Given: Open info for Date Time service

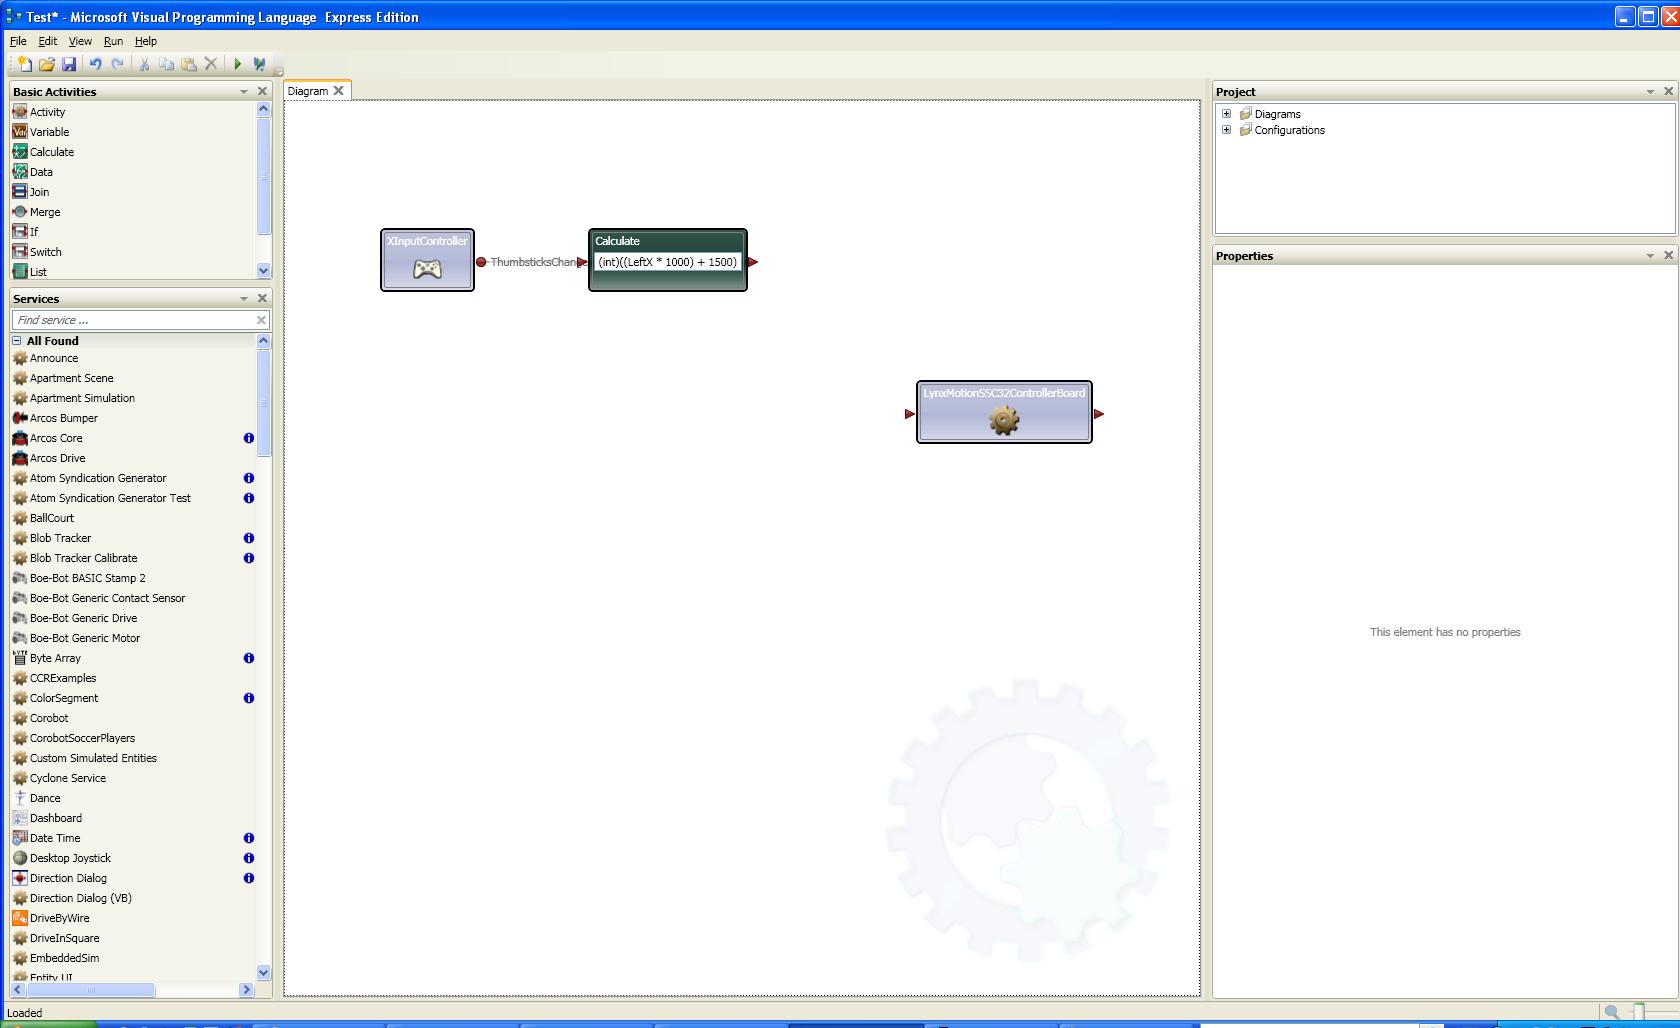Looking at the screenshot, I should [249, 838].
